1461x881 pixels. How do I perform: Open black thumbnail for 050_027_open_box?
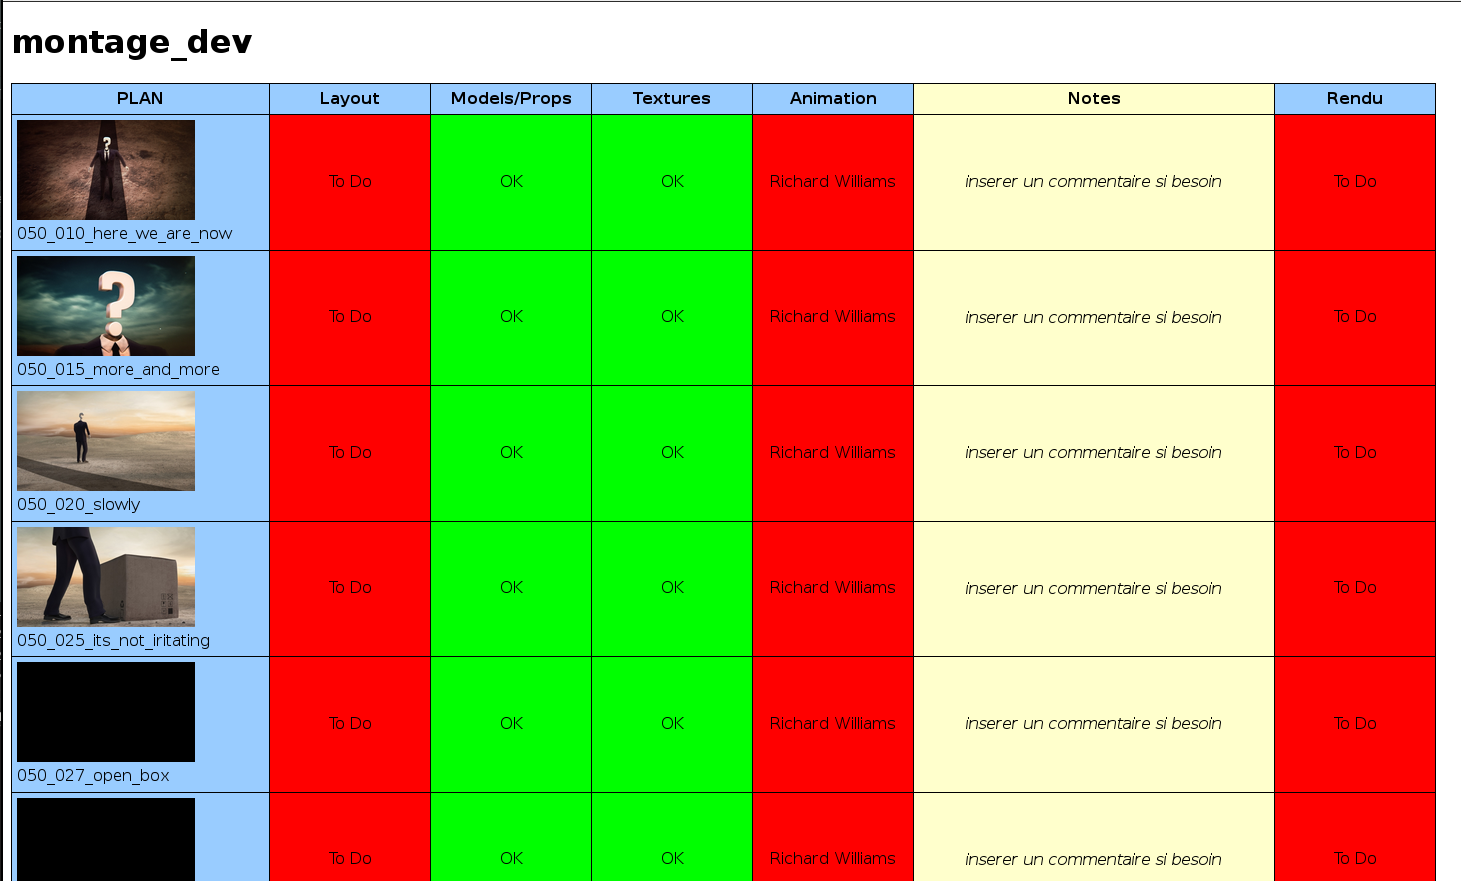pos(106,712)
